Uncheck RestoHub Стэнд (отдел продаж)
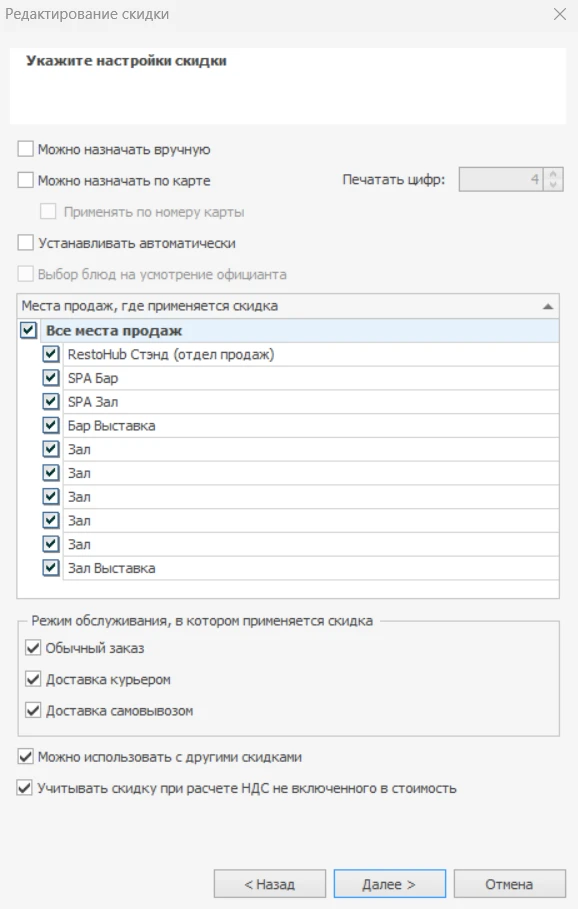Image resolution: width=578 pixels, height=909 pixels. (51, 354)
